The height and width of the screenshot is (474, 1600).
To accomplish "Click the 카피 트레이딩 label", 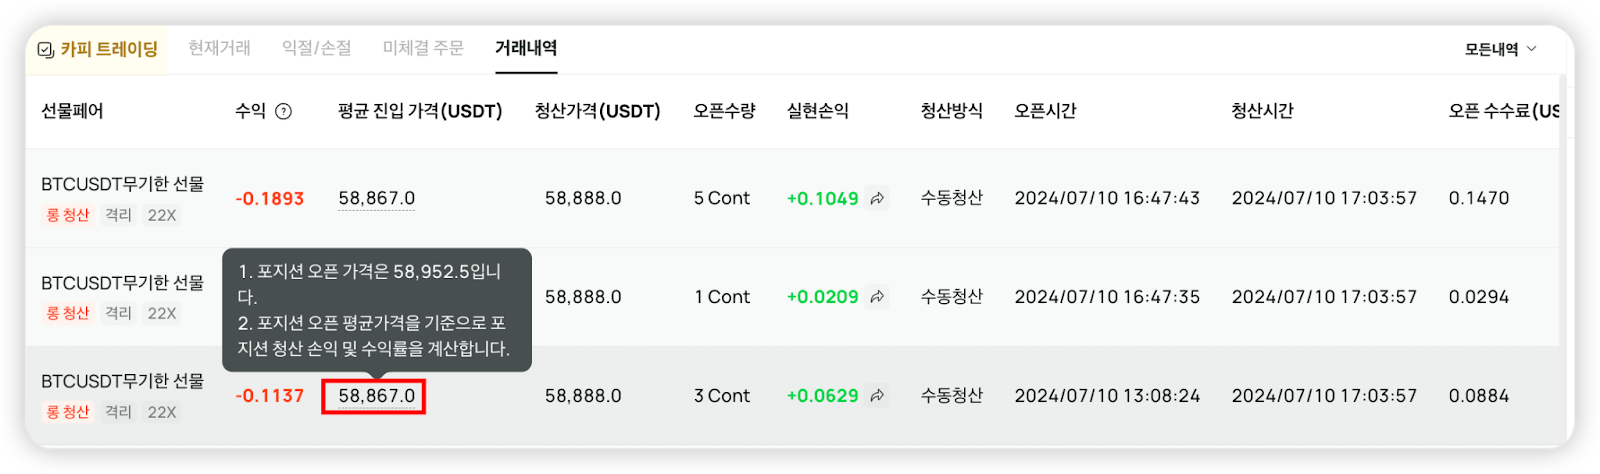I will 109,49.
